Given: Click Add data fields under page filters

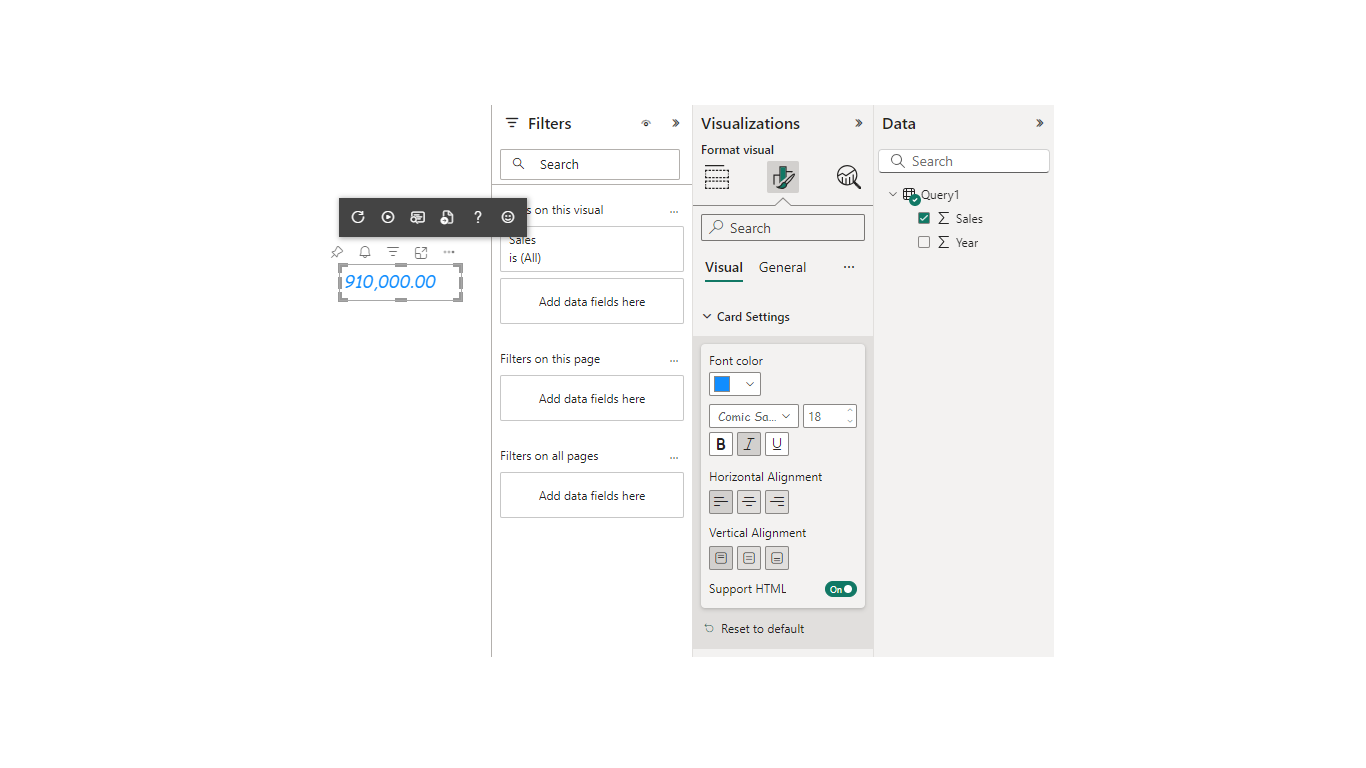Looking at the screenshot, I should tap(592, 398).
